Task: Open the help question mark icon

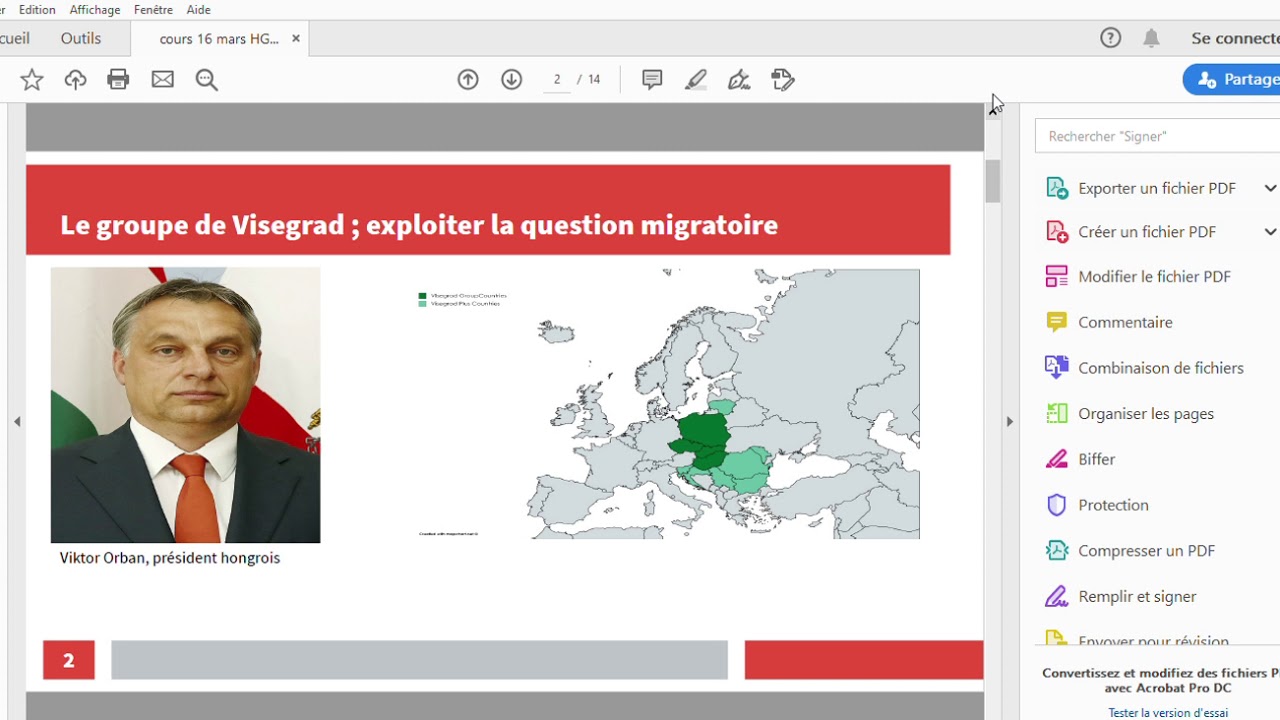Action: pos(1110,38)
